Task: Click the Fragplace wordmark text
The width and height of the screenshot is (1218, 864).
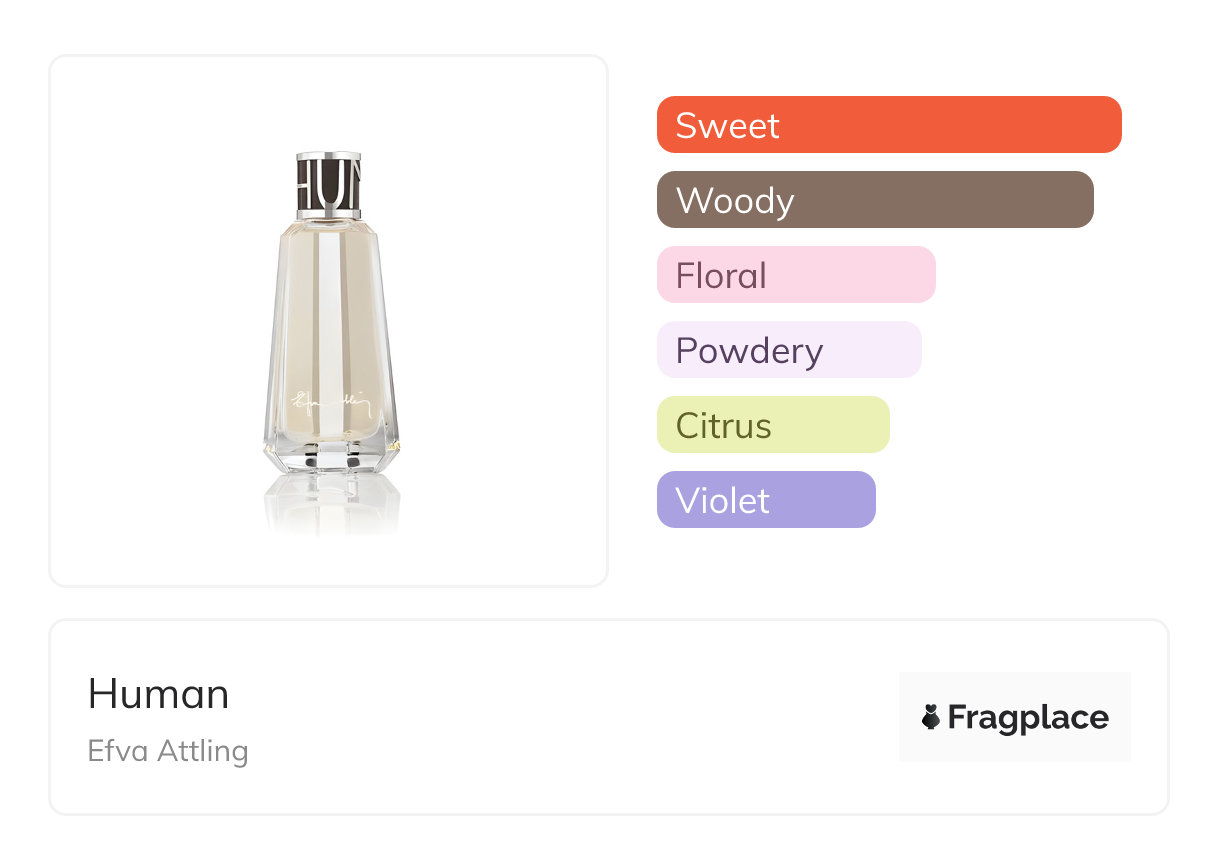Action: click(1028, 717)
